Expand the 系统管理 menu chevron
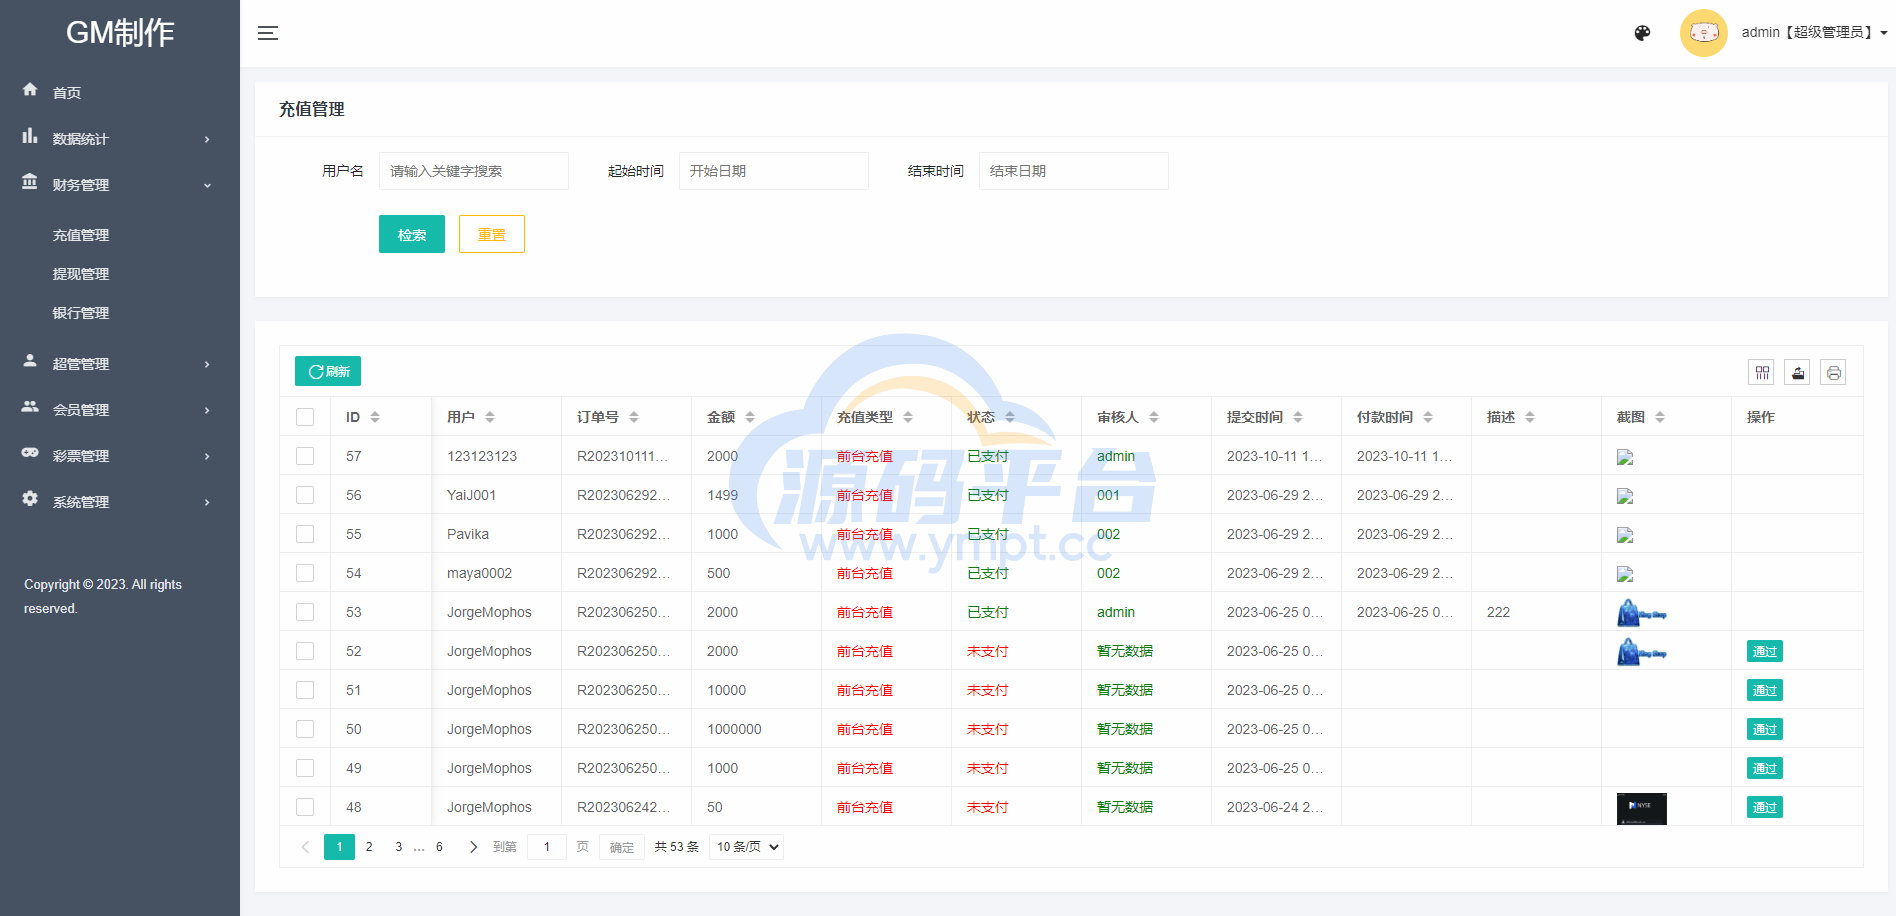Screen dimensions: 1896x916 [207, 502]
